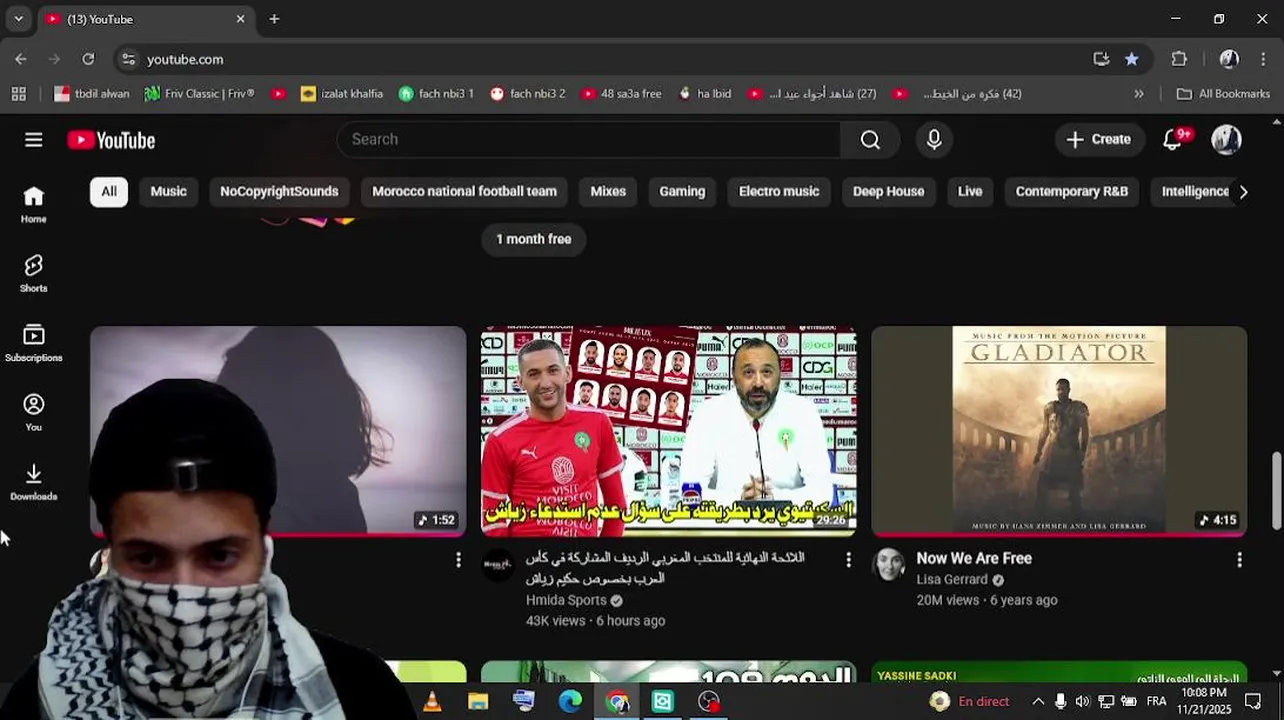
Task: Open the Chrome apps grid in bookmarks bar
Action: pyautogui.click(x=18, y=94)
